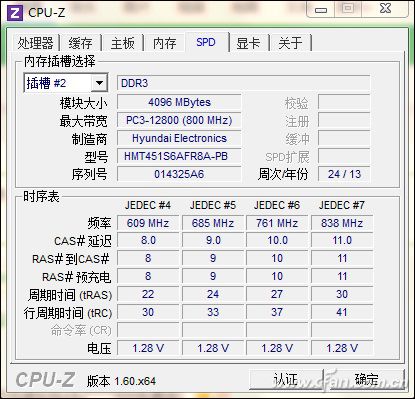Click the CAS# latency 11.0 cell

click(342, 240)
